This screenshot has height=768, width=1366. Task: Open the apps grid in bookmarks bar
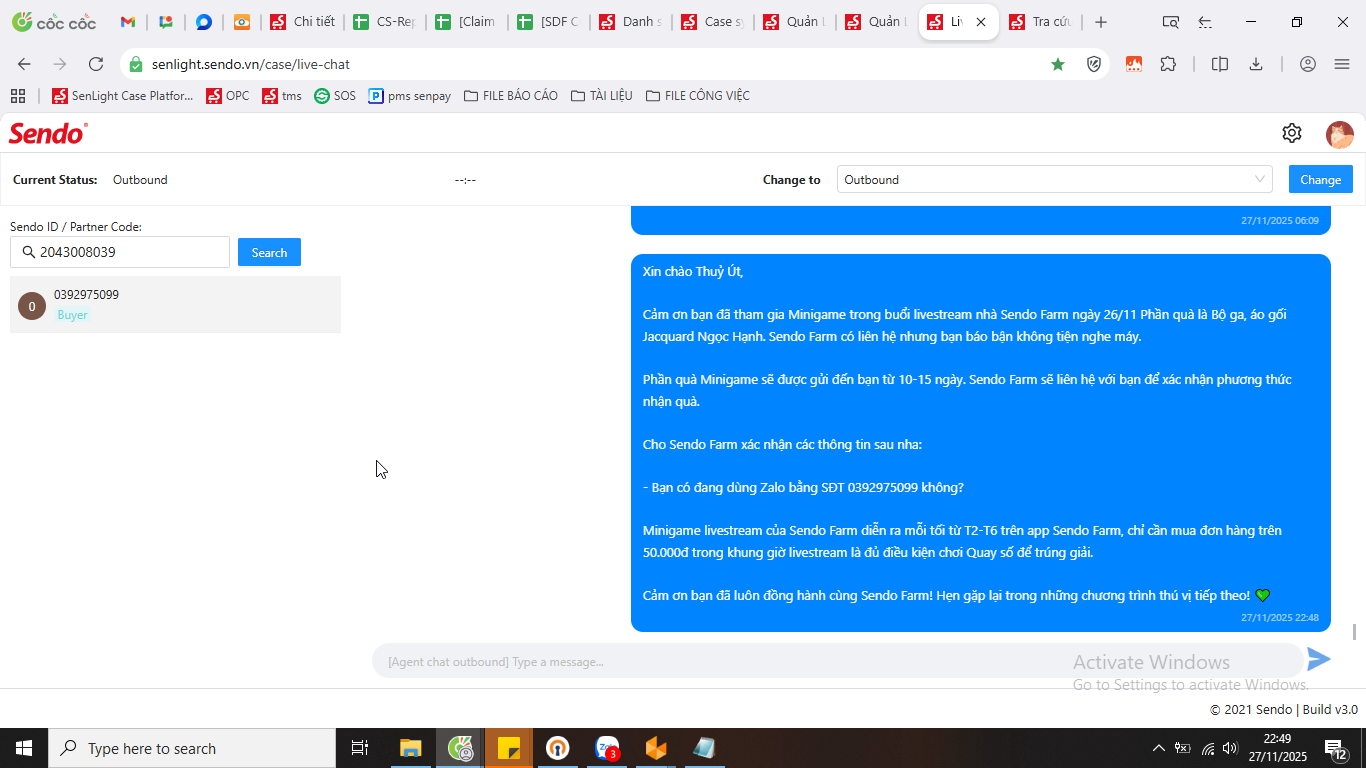(18, 96)
